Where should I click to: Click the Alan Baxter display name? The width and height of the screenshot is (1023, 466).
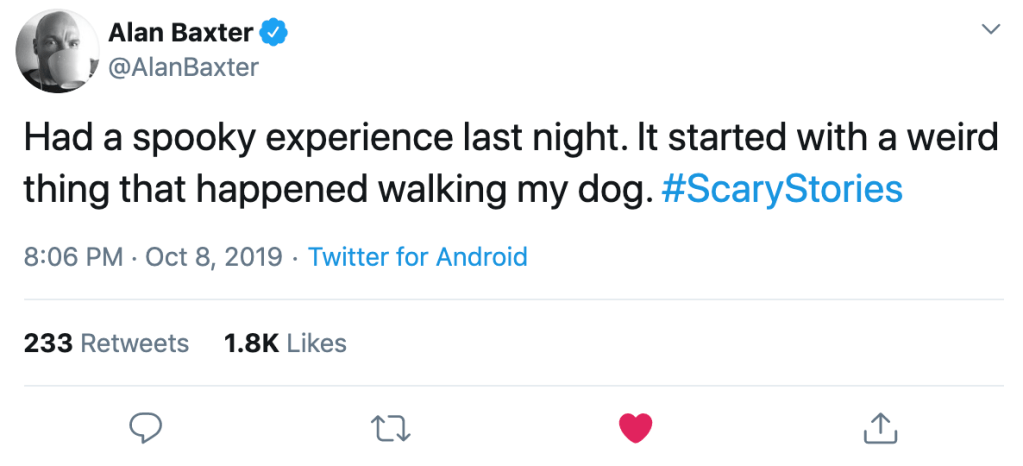coord(178,33)
